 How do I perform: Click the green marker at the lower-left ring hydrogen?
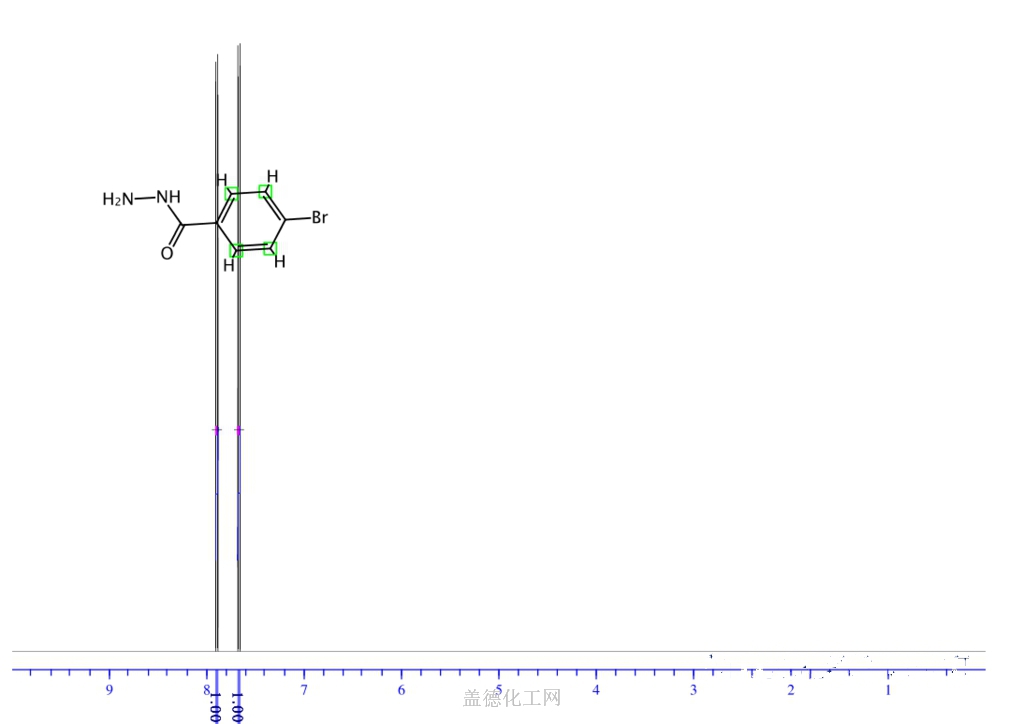[236, 250]
